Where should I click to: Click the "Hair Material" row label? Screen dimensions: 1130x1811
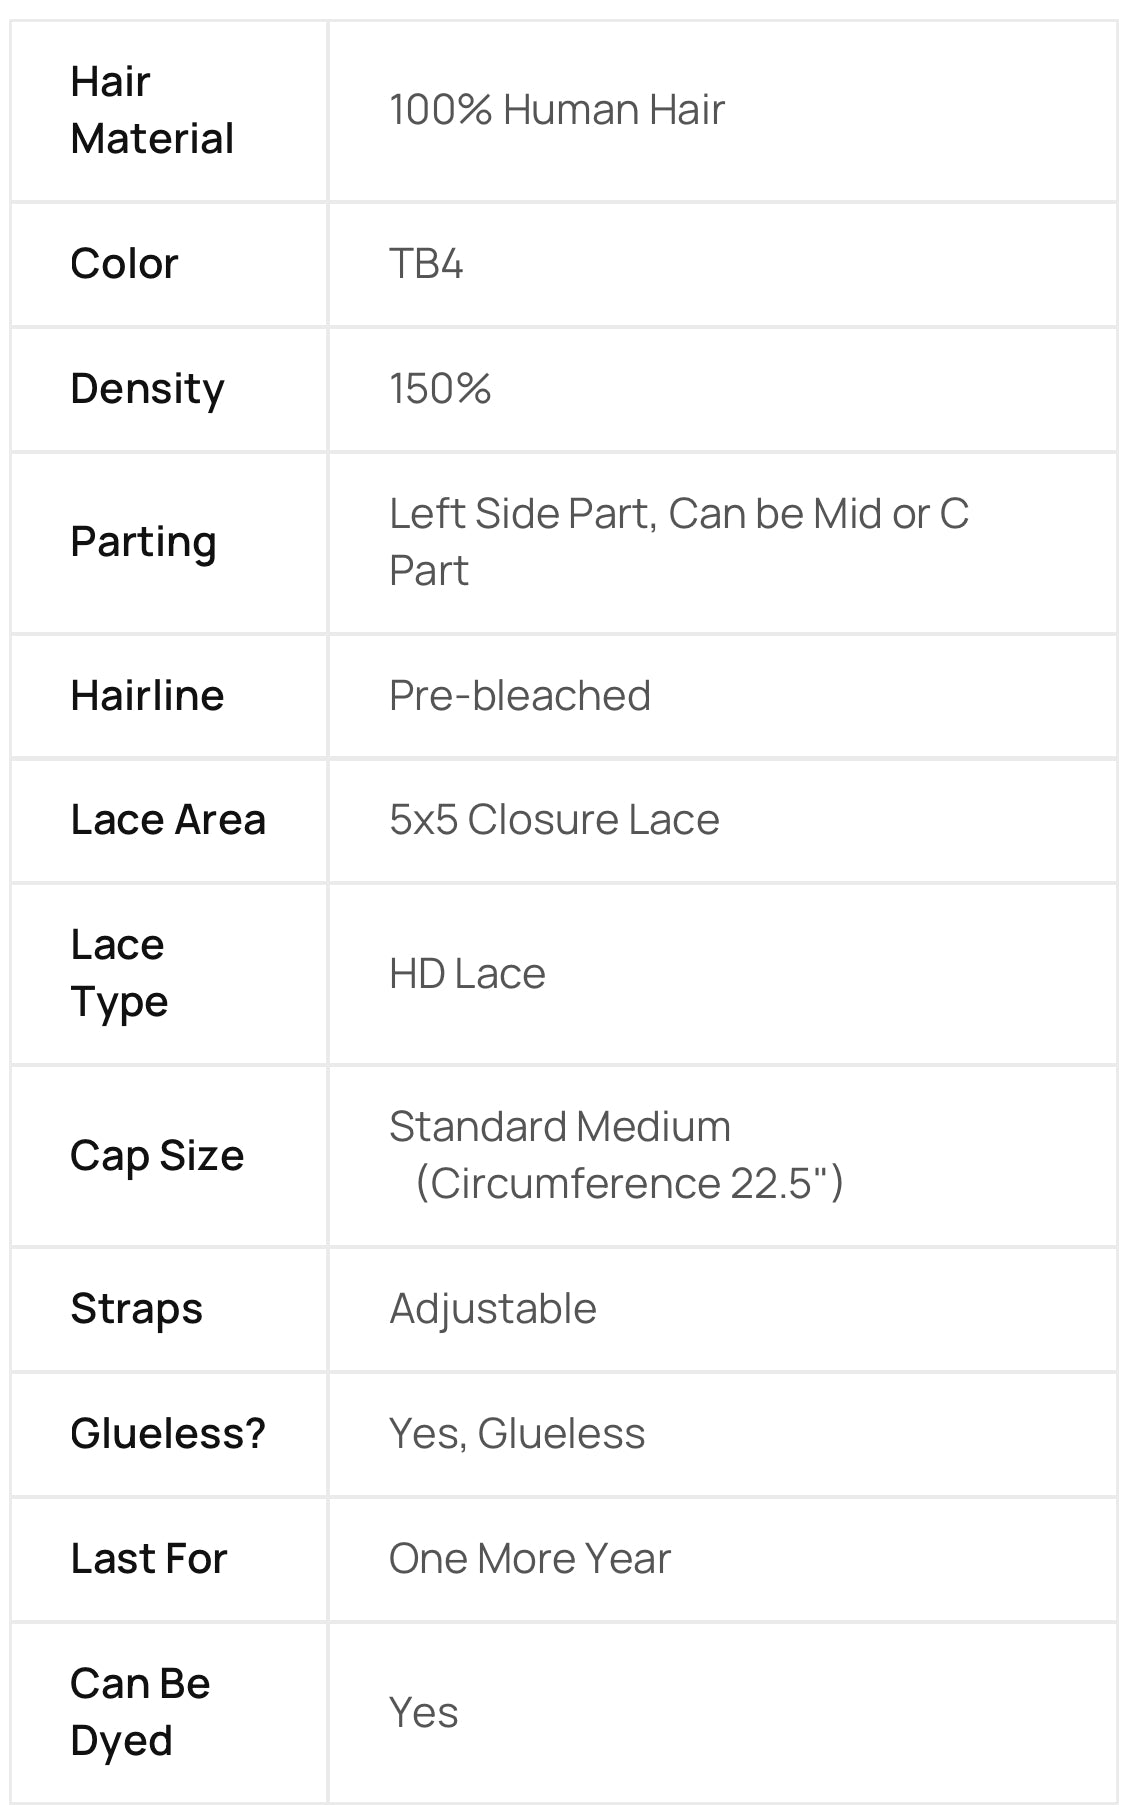point(152,110)
